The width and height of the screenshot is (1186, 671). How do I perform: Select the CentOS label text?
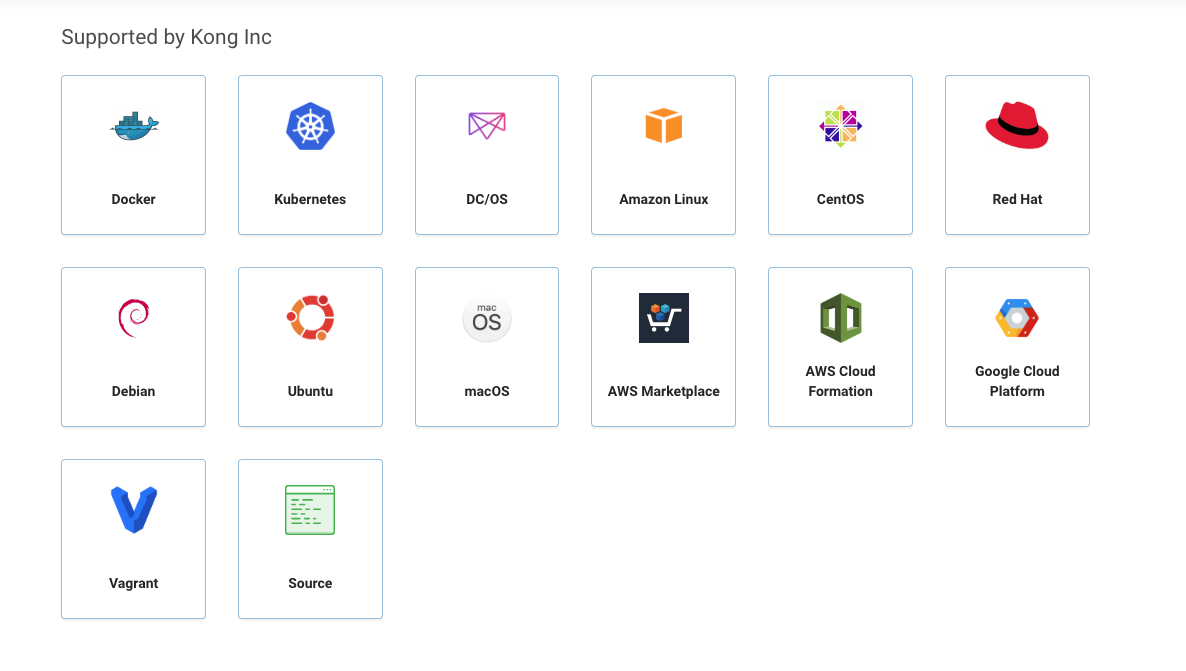(840, 199)
